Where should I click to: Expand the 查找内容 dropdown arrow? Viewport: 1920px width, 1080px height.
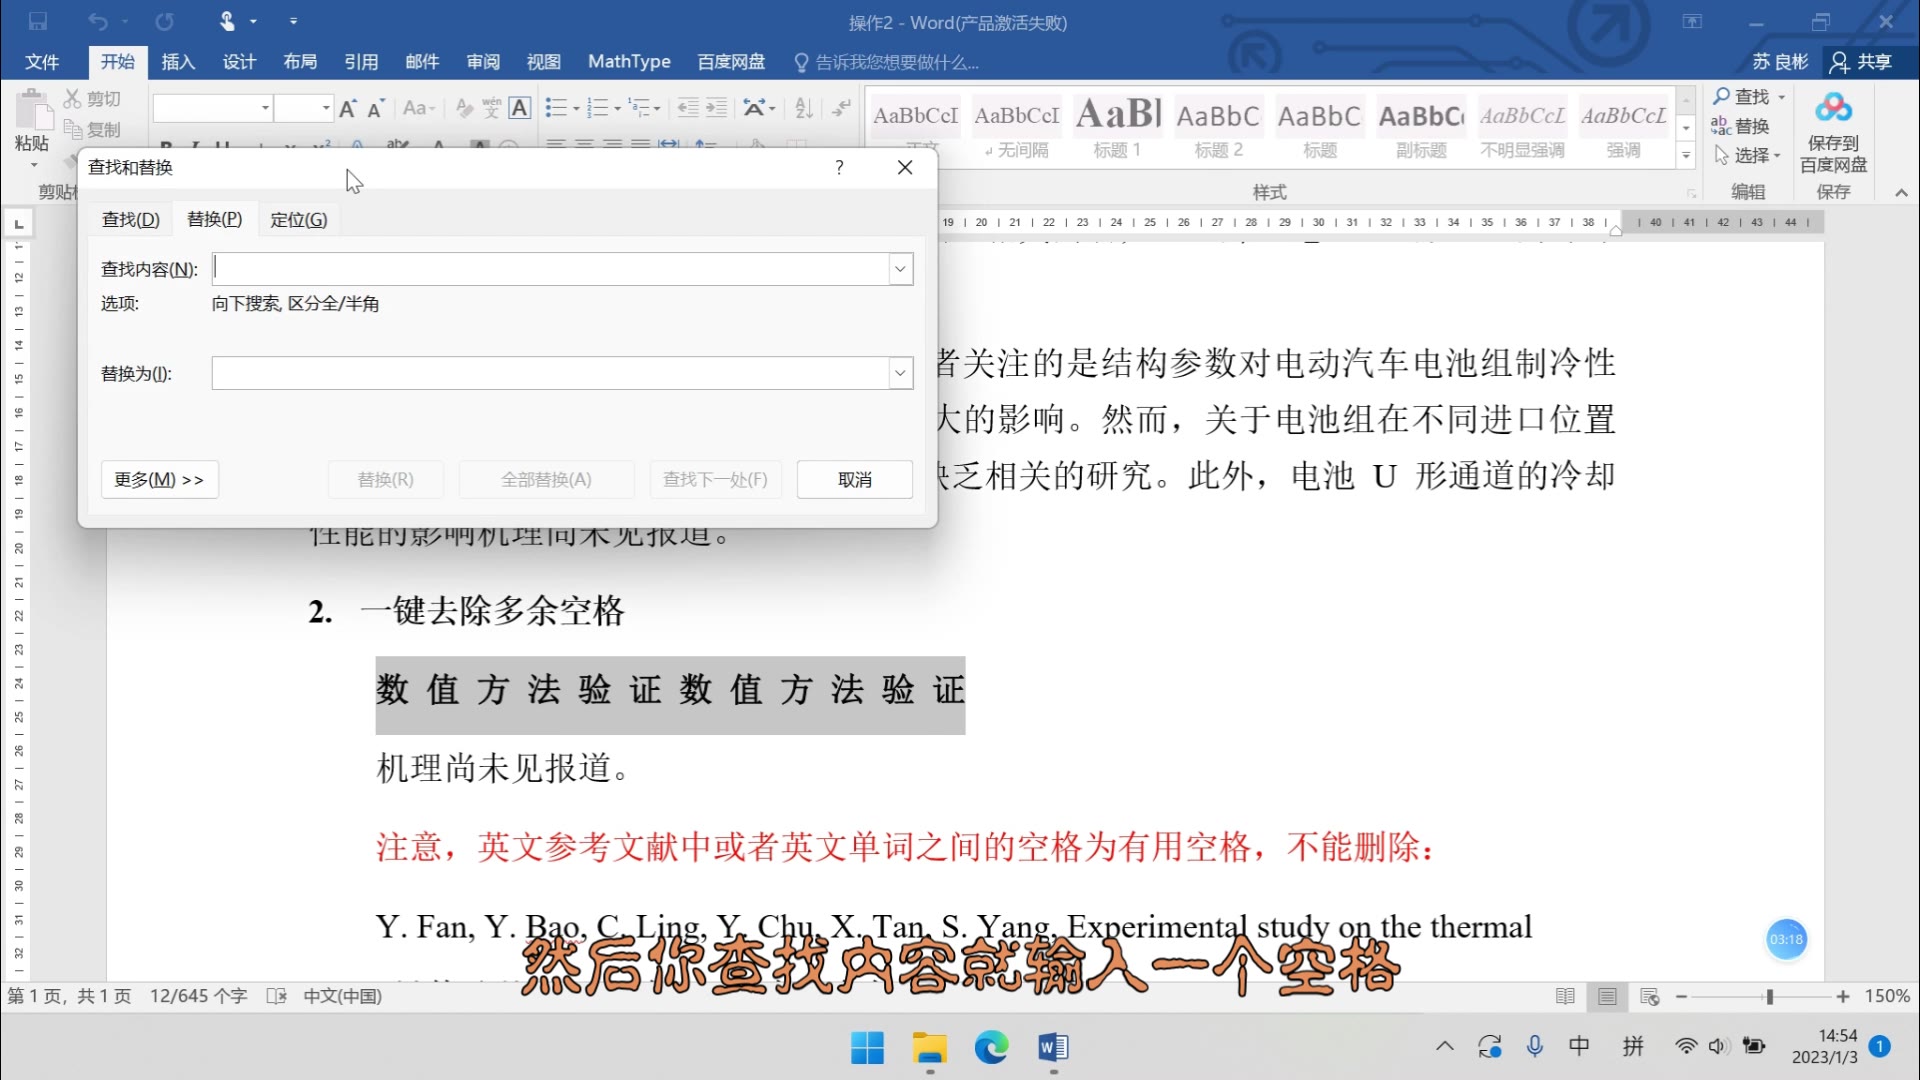tap(899, 269)
